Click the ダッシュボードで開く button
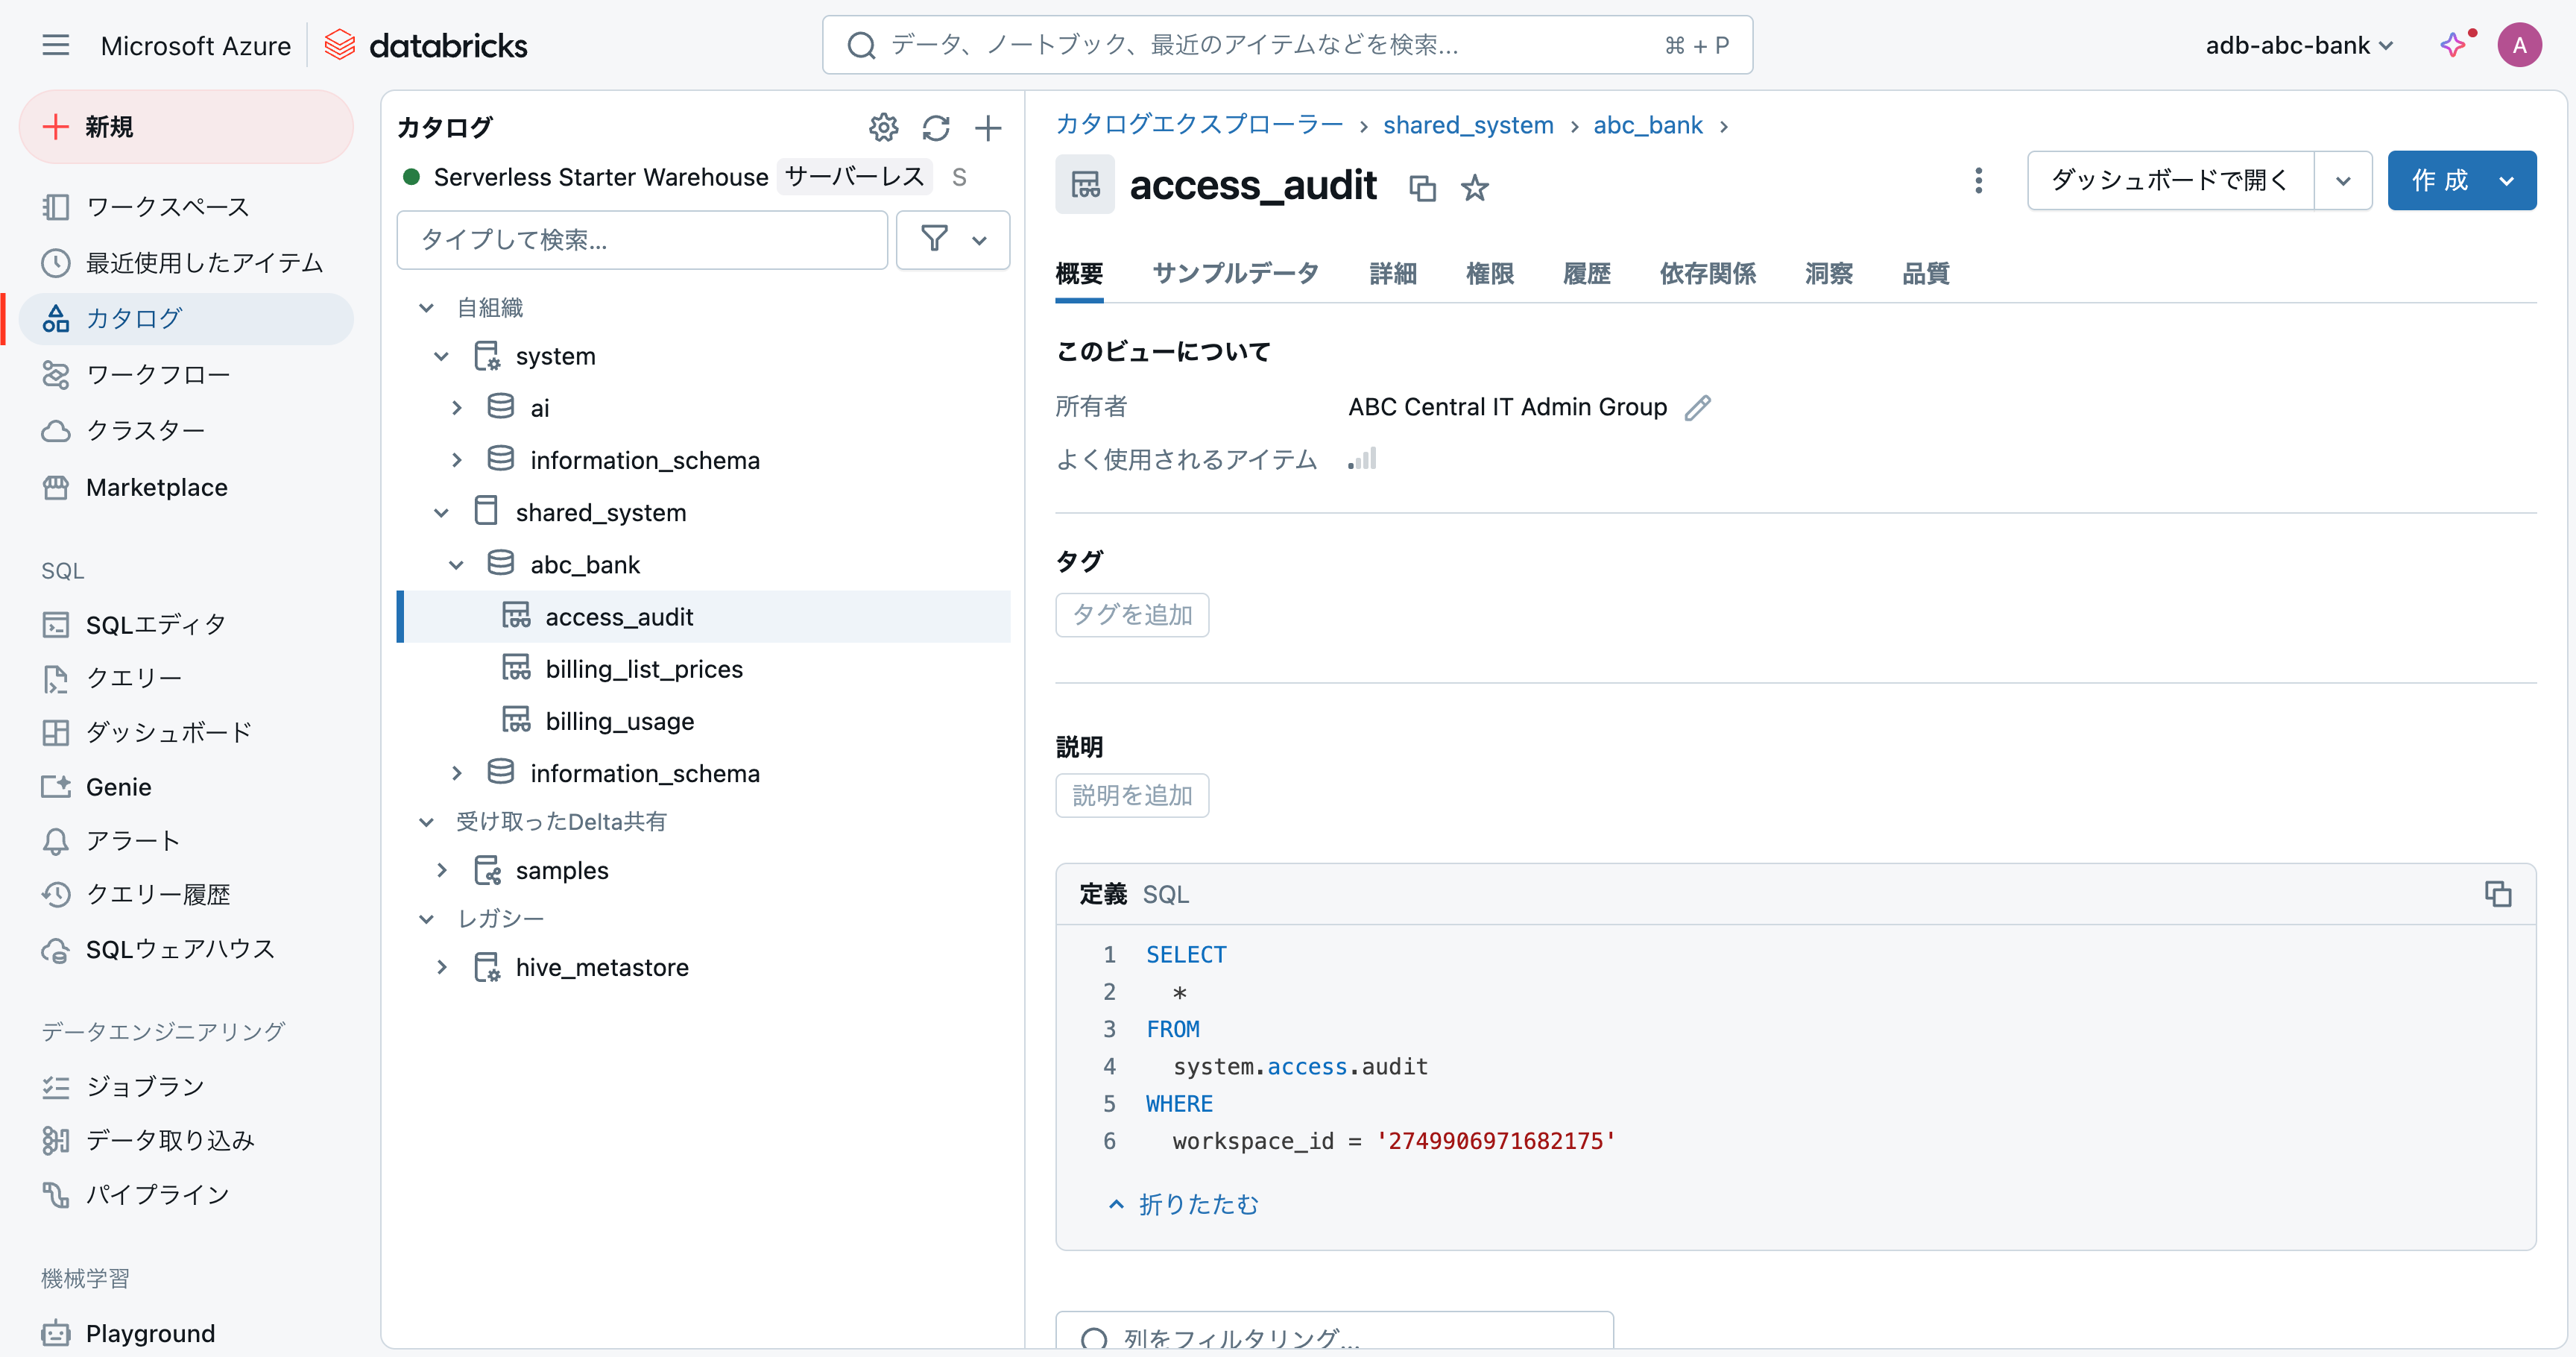2576x1357 pixels. [2169, 180]
